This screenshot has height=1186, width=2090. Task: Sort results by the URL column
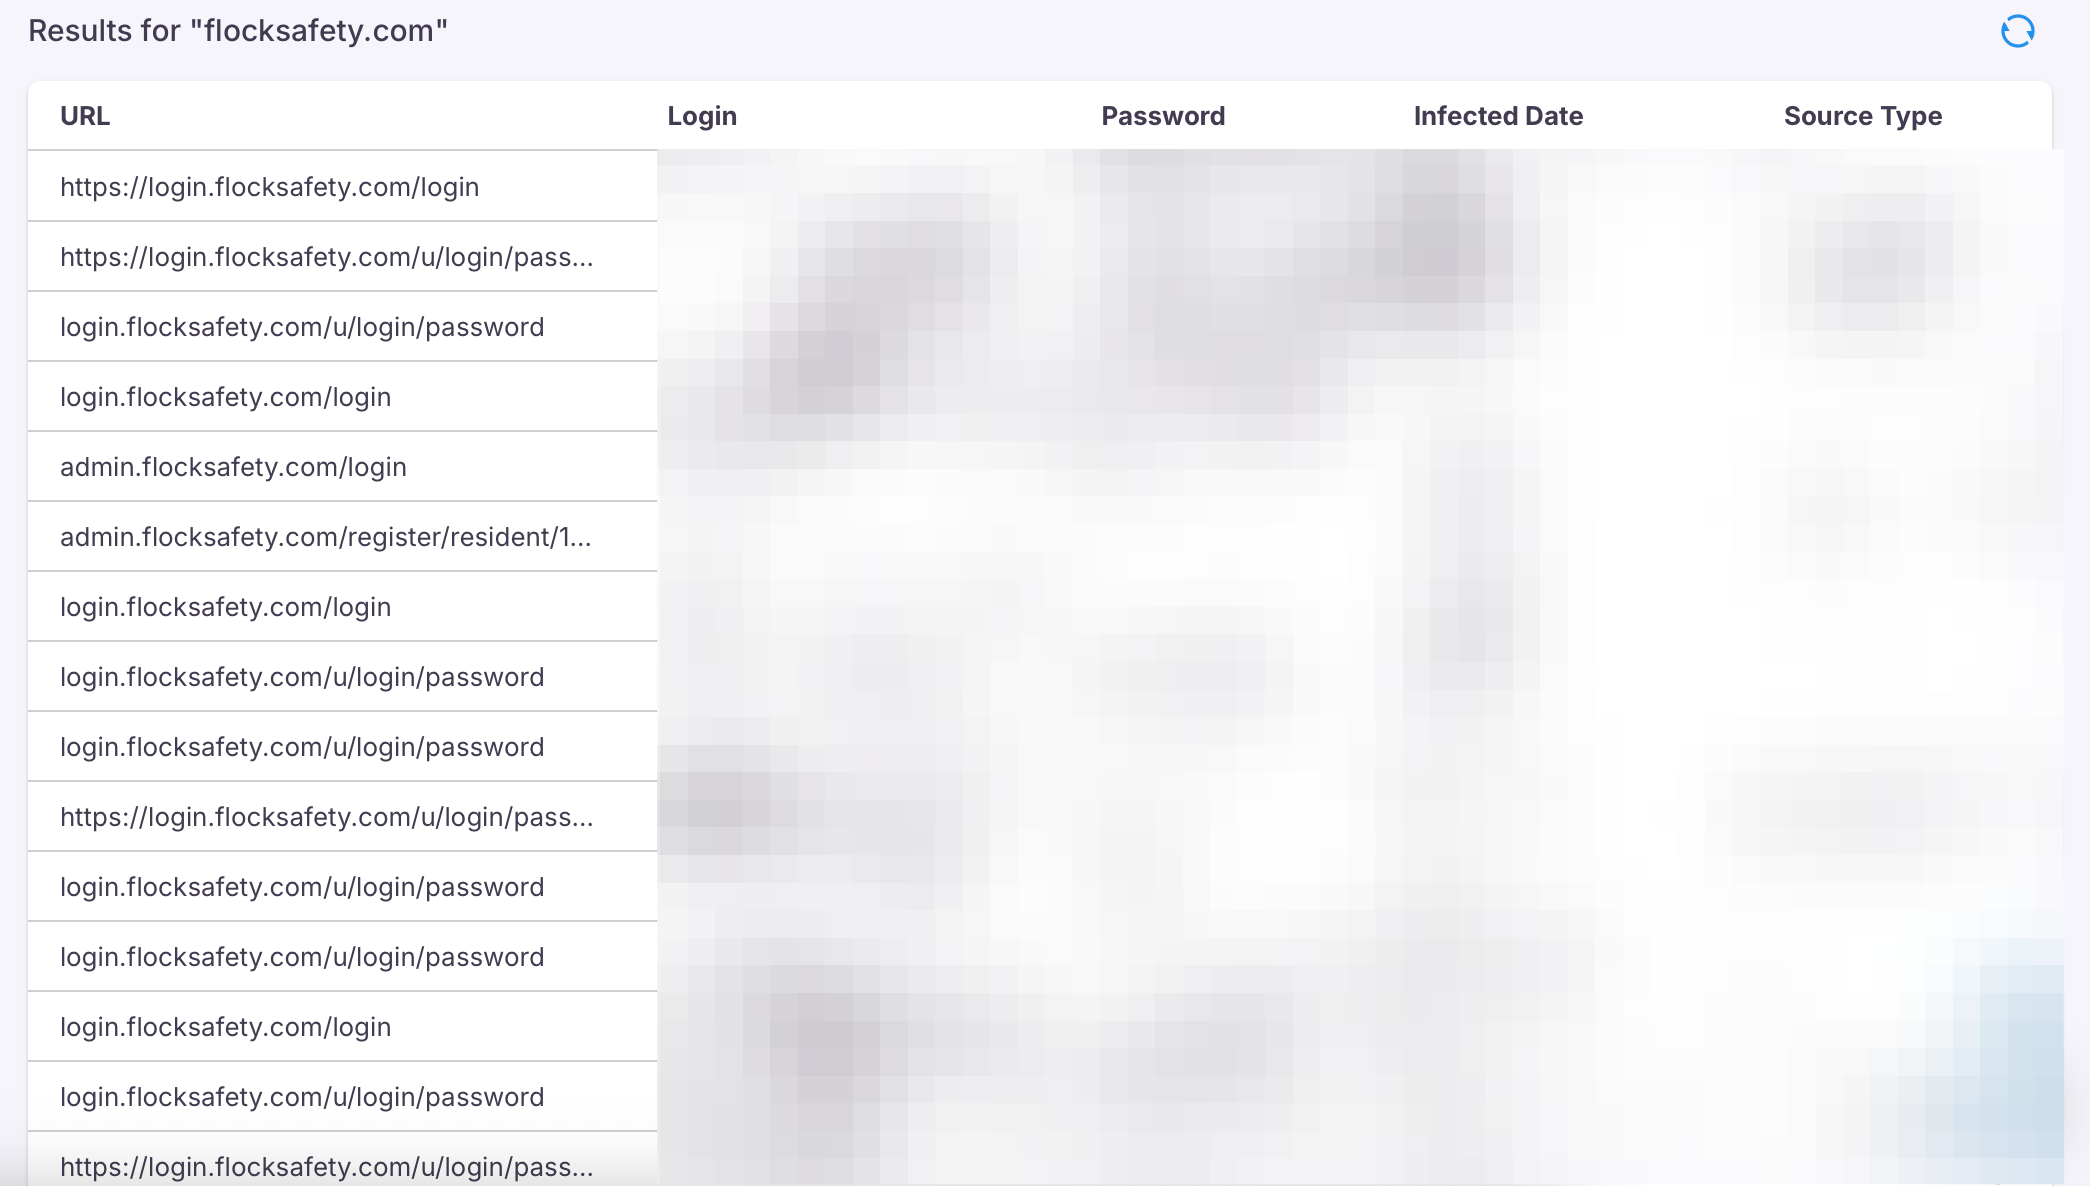tap(84, 115)
